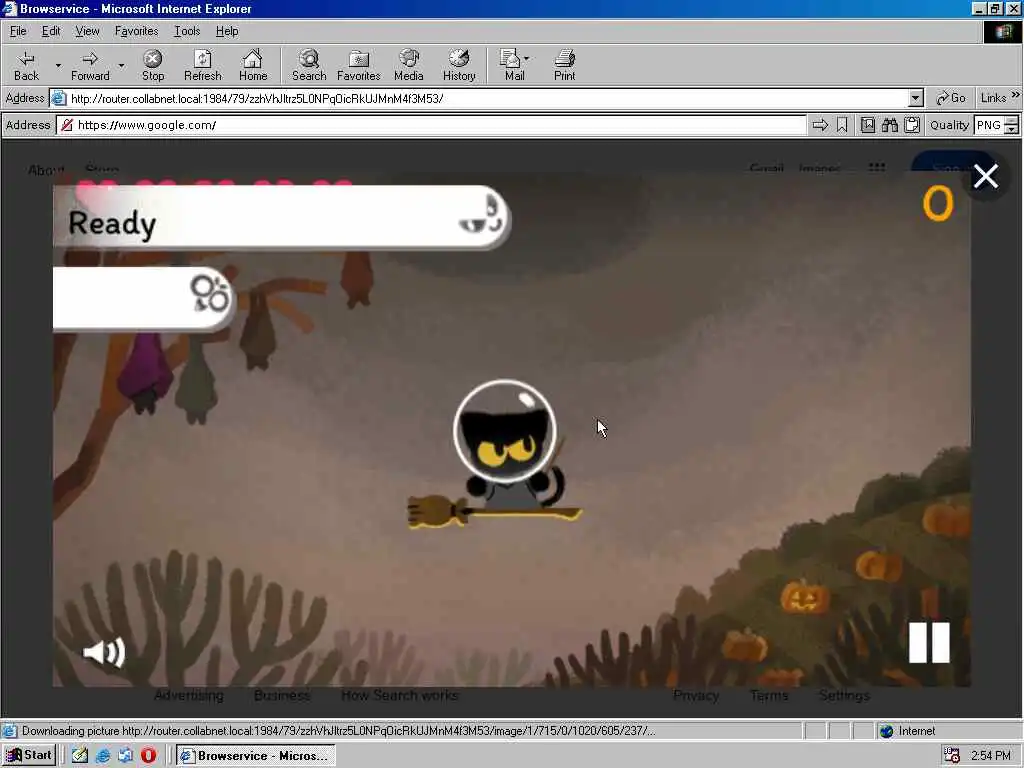Open the View menu
Viewport: 1024px width, 768px height.
pos(88,31)
